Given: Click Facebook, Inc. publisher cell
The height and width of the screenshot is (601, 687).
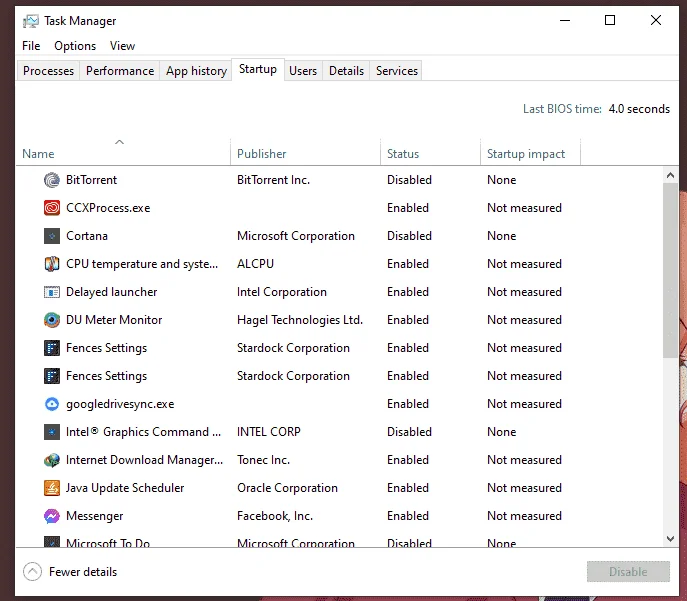Looking at the screenshot, I should tap(275, 516).
